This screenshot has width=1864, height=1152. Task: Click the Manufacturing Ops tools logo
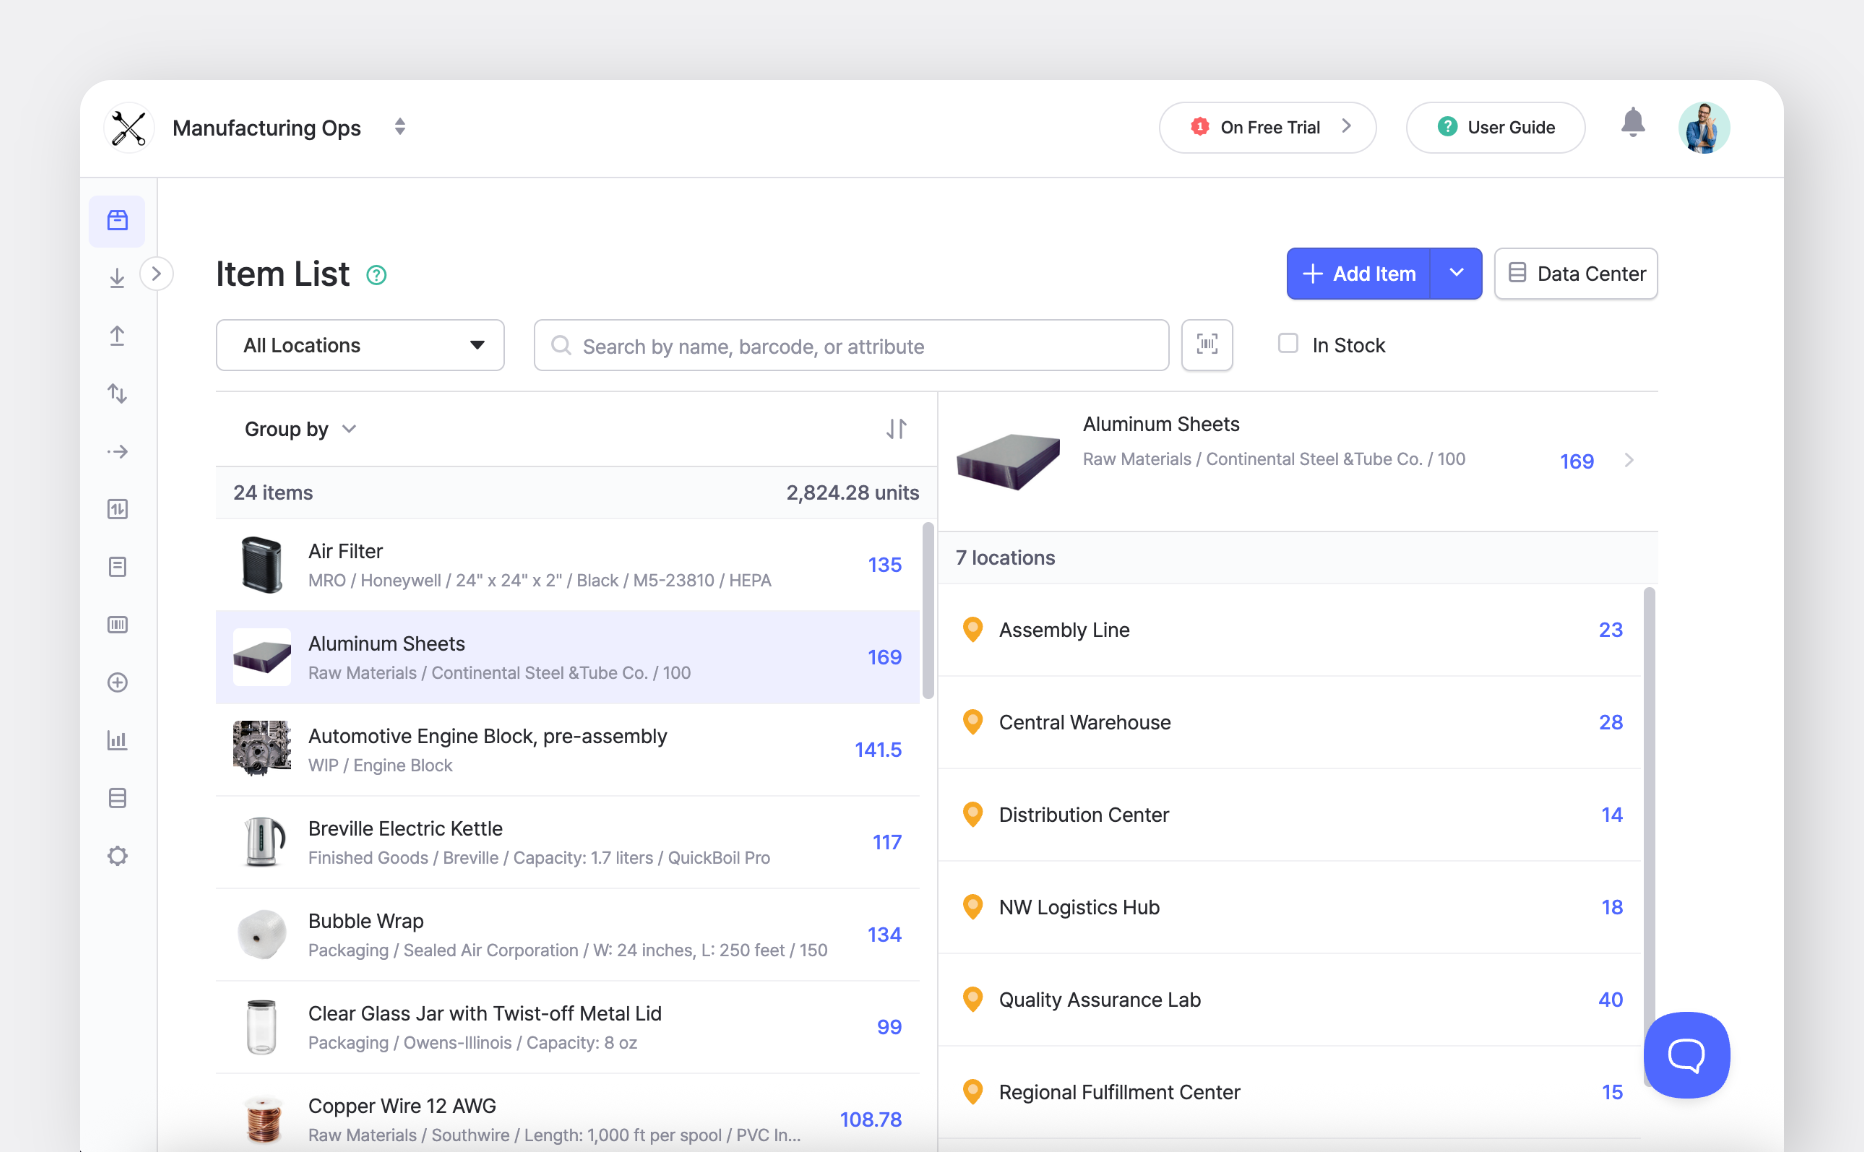(129, 128)
